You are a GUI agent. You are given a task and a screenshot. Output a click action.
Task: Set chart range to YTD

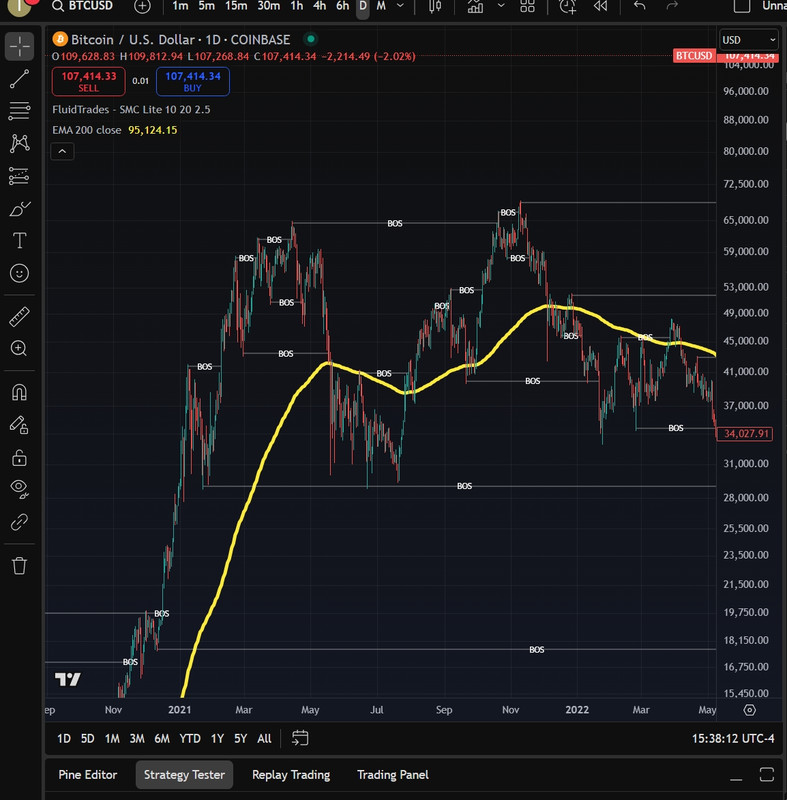[x=190, y=738]
